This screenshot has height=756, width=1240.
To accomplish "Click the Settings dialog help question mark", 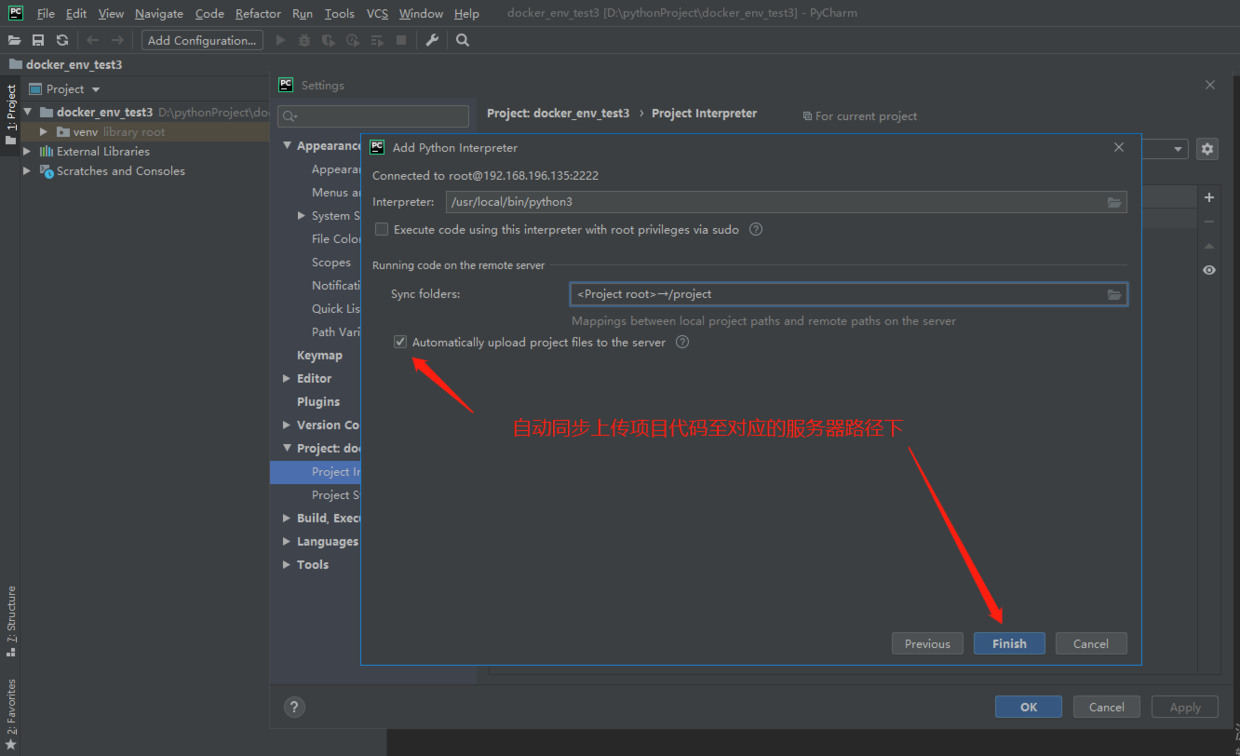I will (x=294, y=707).
